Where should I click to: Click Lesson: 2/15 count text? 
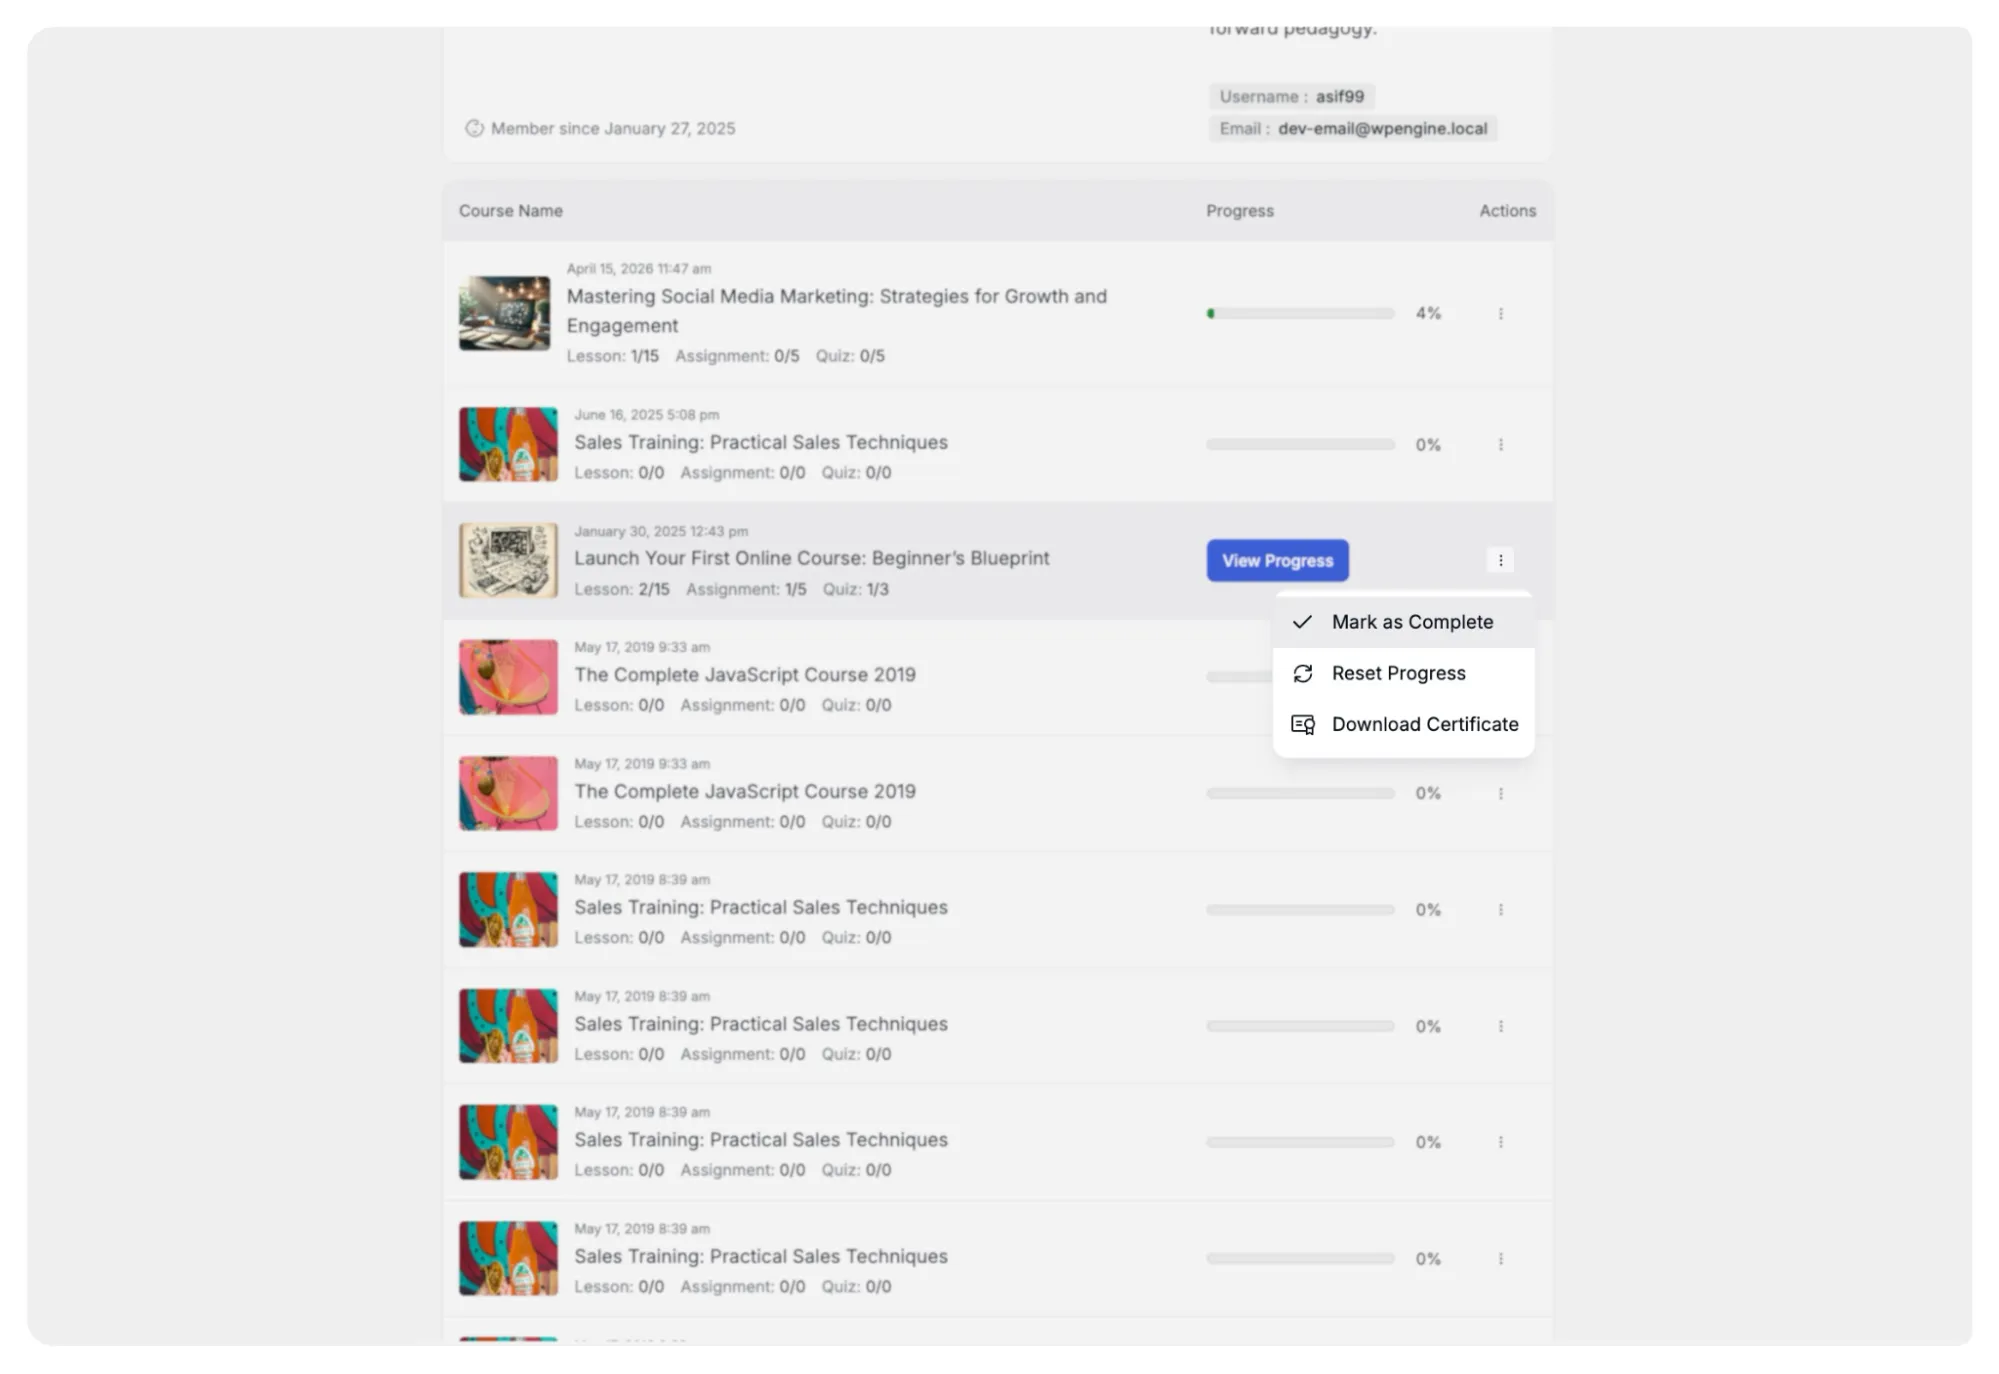click(x=622, y=589)
